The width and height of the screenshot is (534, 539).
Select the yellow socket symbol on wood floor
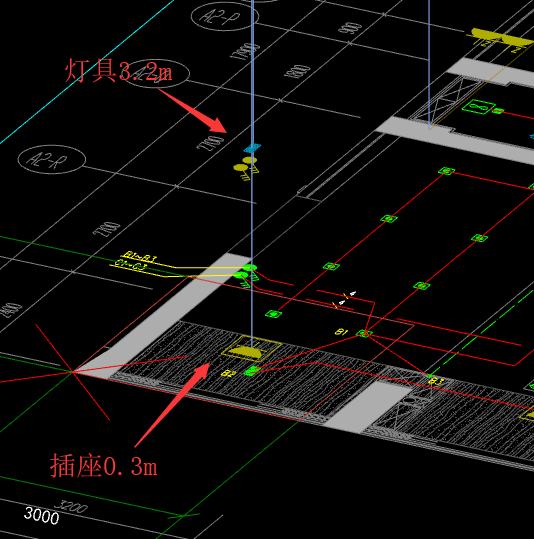pos(251,348)
